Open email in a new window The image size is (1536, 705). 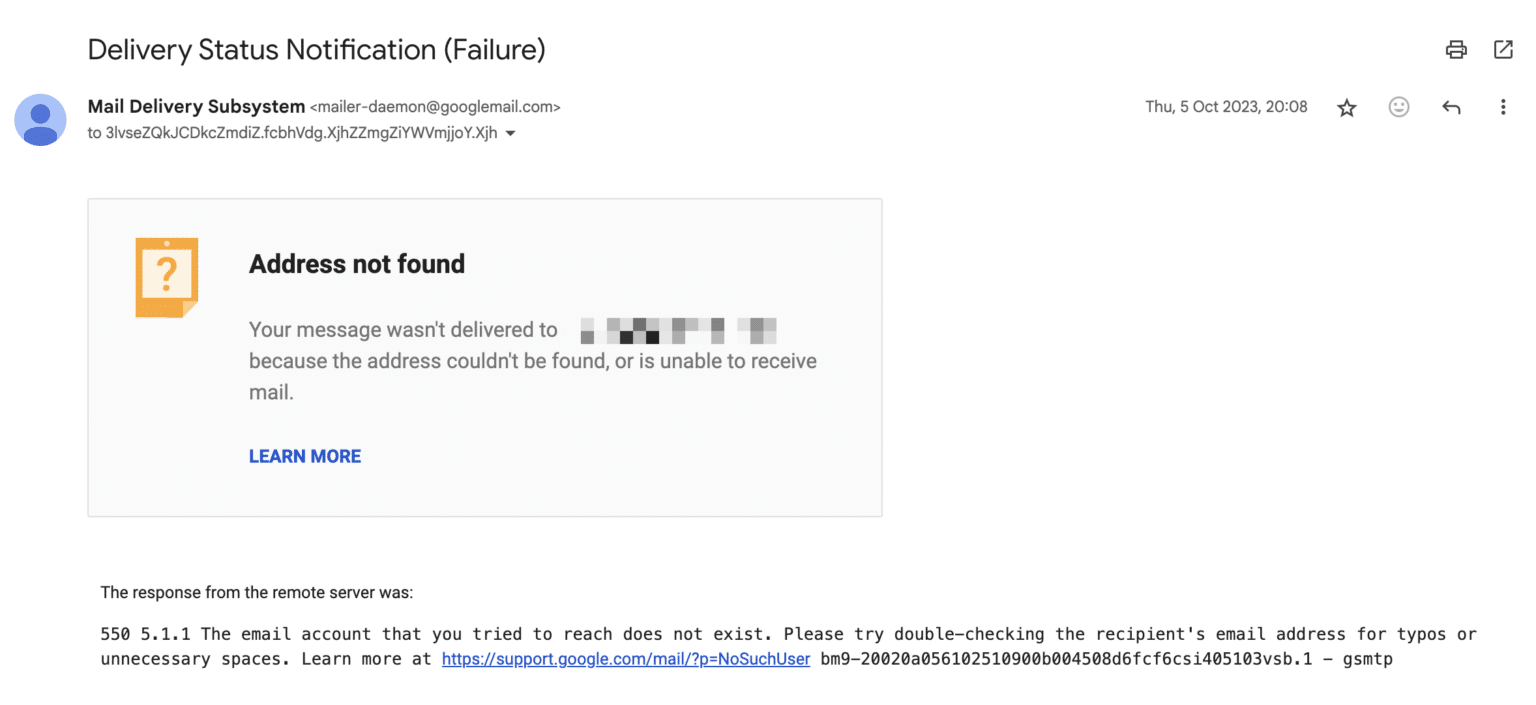click(x=1503, y=49)
